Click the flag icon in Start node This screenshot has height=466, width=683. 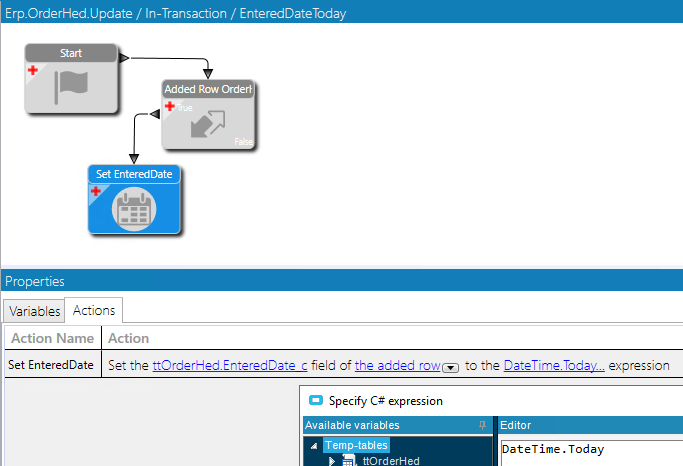coord(71,87)
